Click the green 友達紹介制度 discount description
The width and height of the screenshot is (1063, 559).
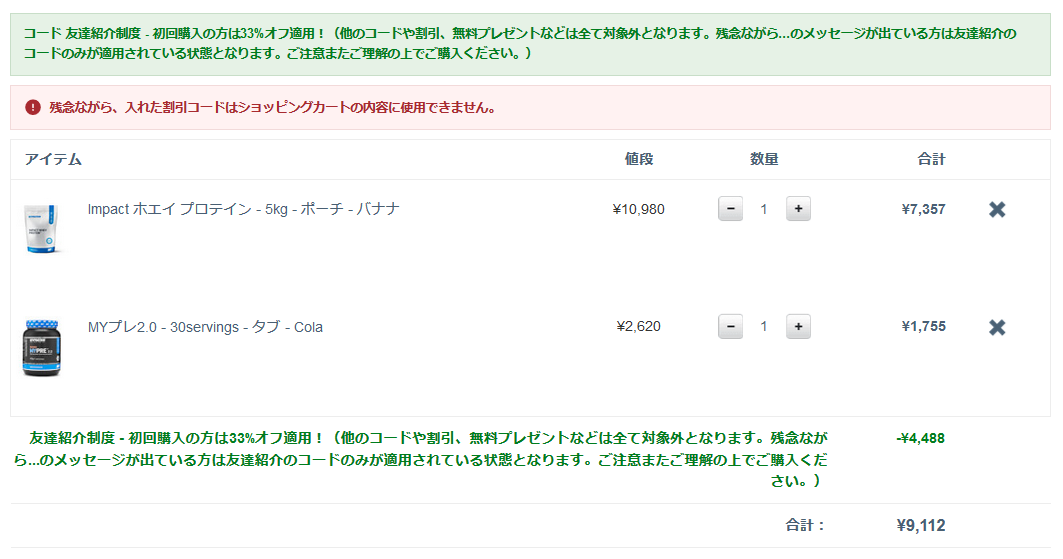click(x=420, y=459)
